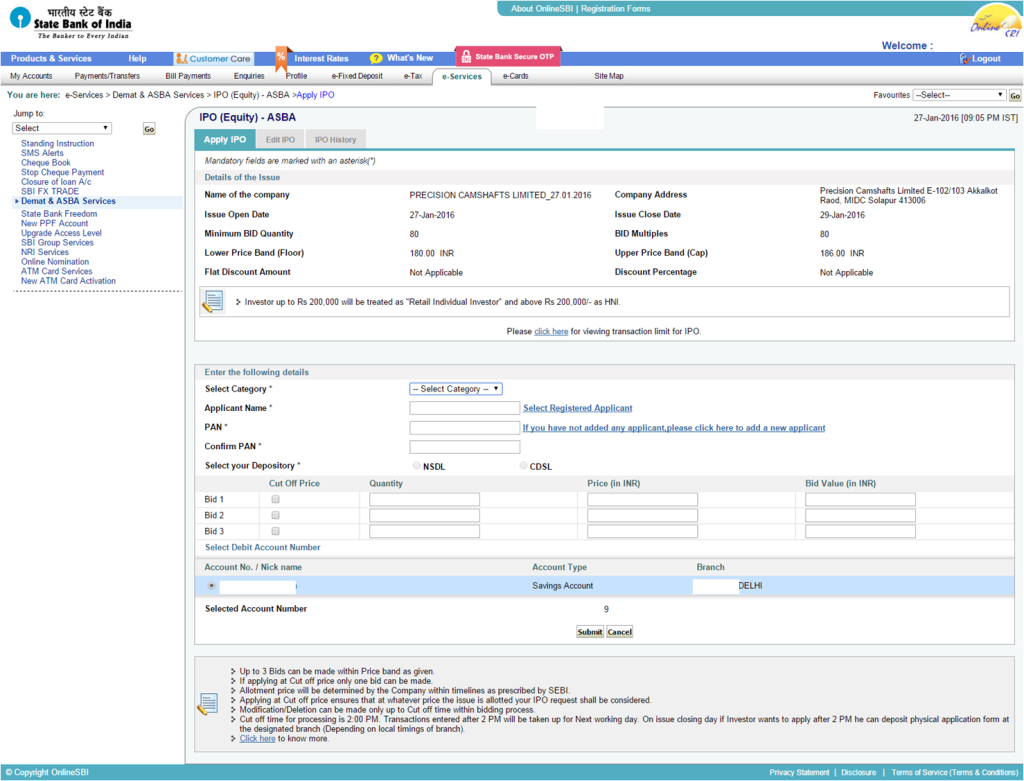Image resolution: width=1024 pixels, height=781 pixels.
Task: Switch to the Edit IPO tab
Action: [280, 140]
